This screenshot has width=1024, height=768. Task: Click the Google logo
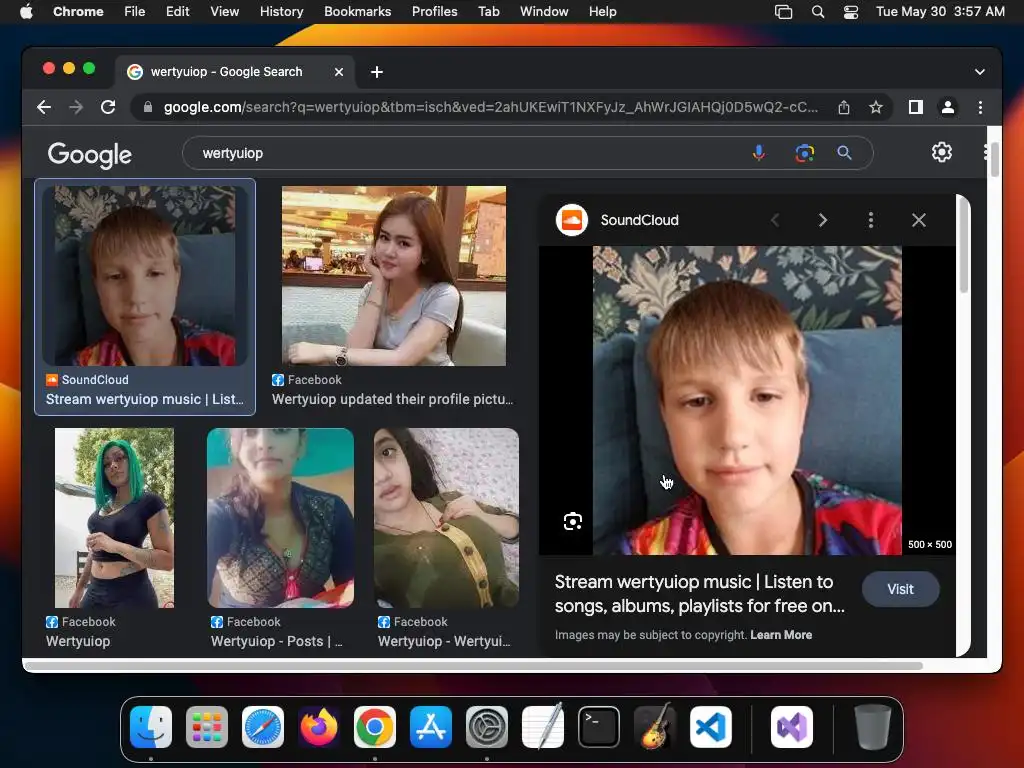click(89, 155)
